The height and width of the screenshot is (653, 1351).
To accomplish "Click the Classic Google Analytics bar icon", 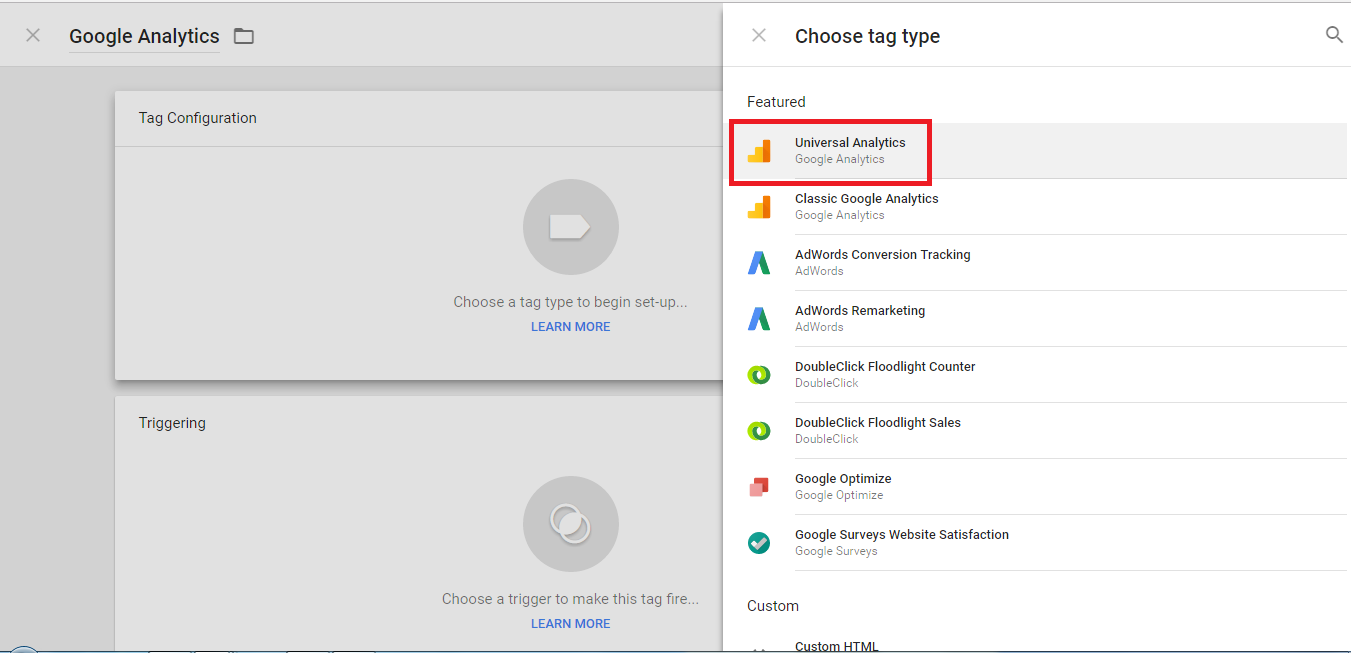I will pyautogui.click(x=760, y=207).
